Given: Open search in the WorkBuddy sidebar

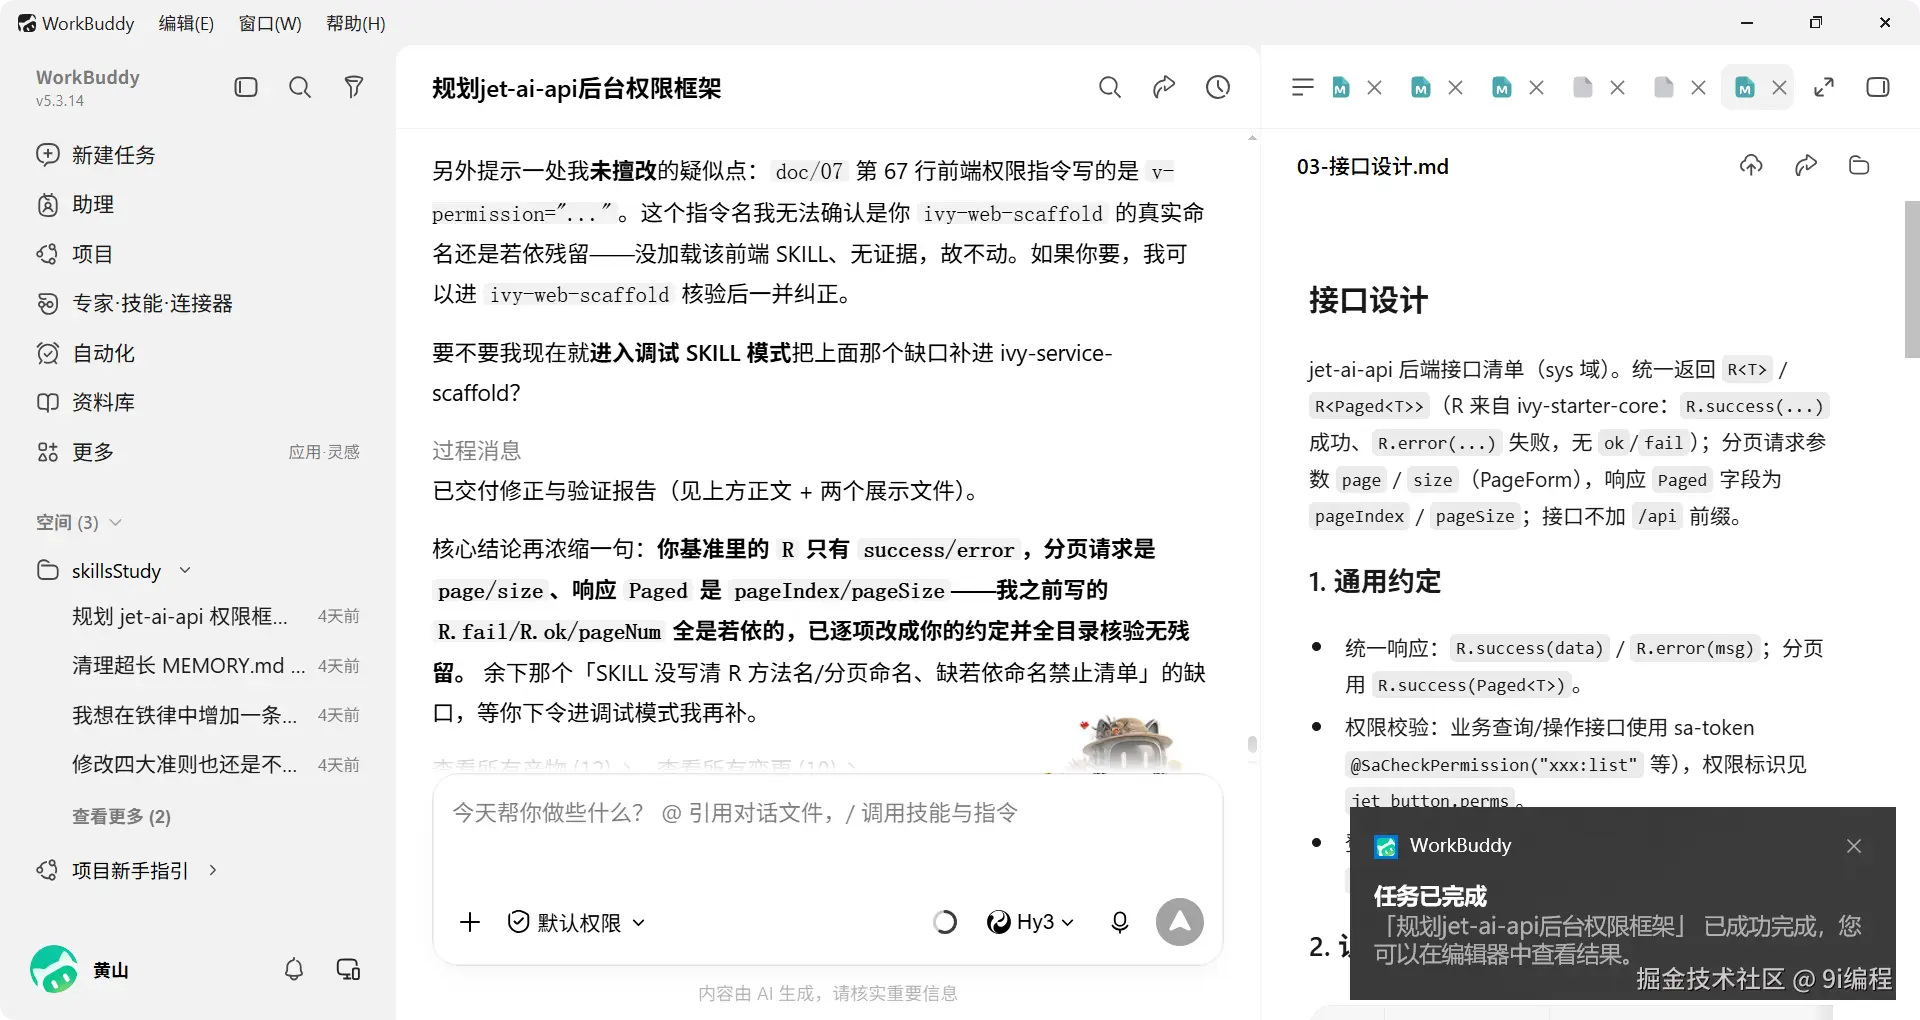Looking at the screenshot, I should (x=300, y=88).
